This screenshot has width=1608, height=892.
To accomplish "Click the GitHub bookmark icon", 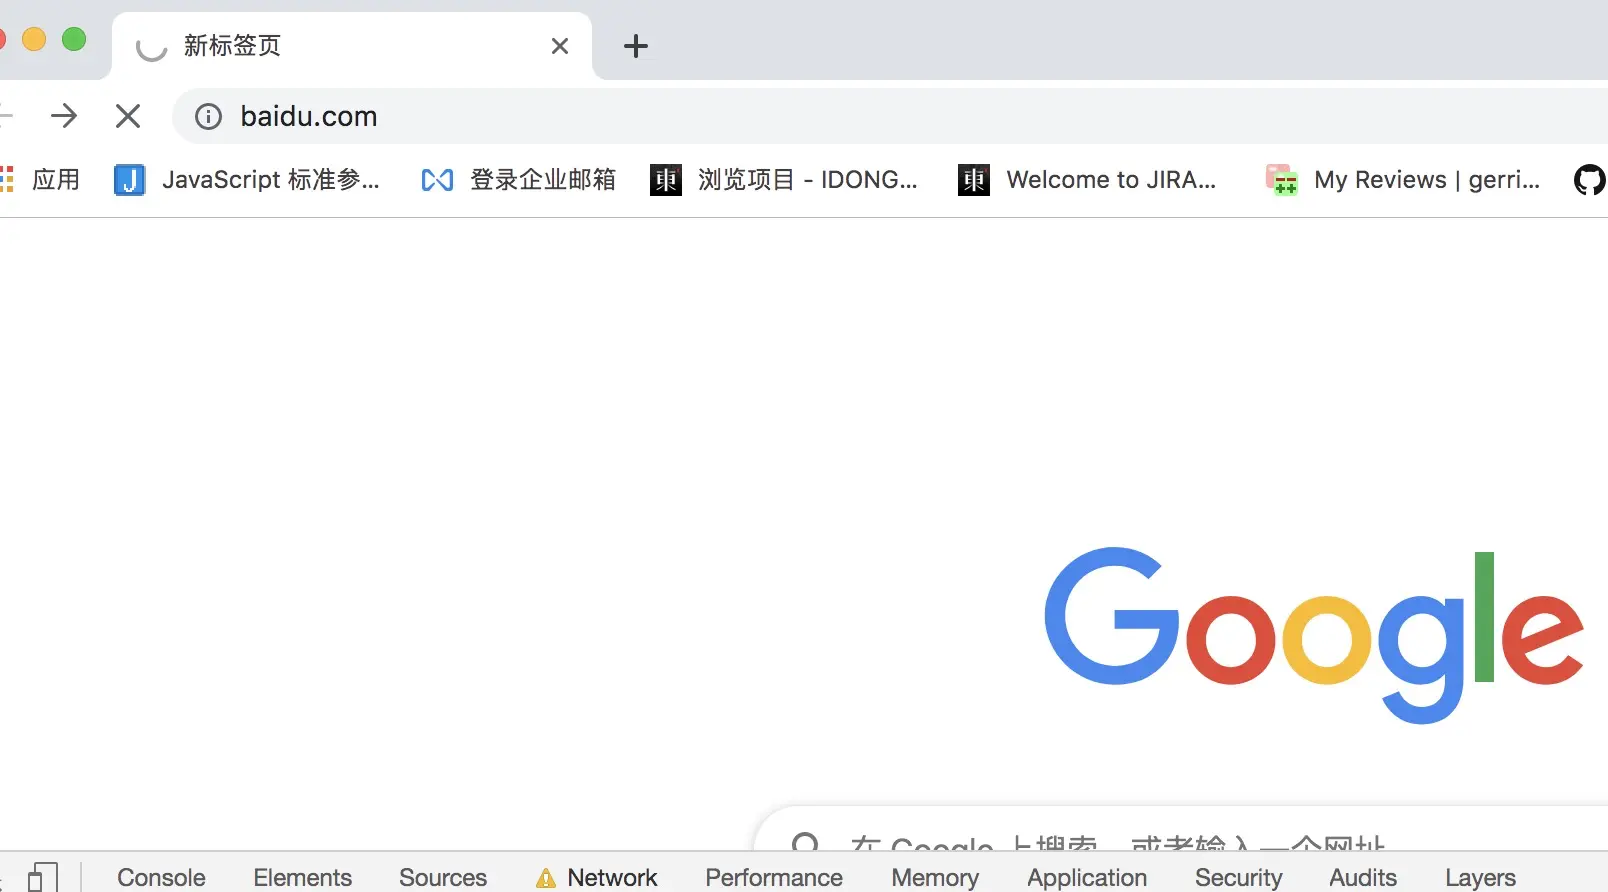I will pos(1590,180).
